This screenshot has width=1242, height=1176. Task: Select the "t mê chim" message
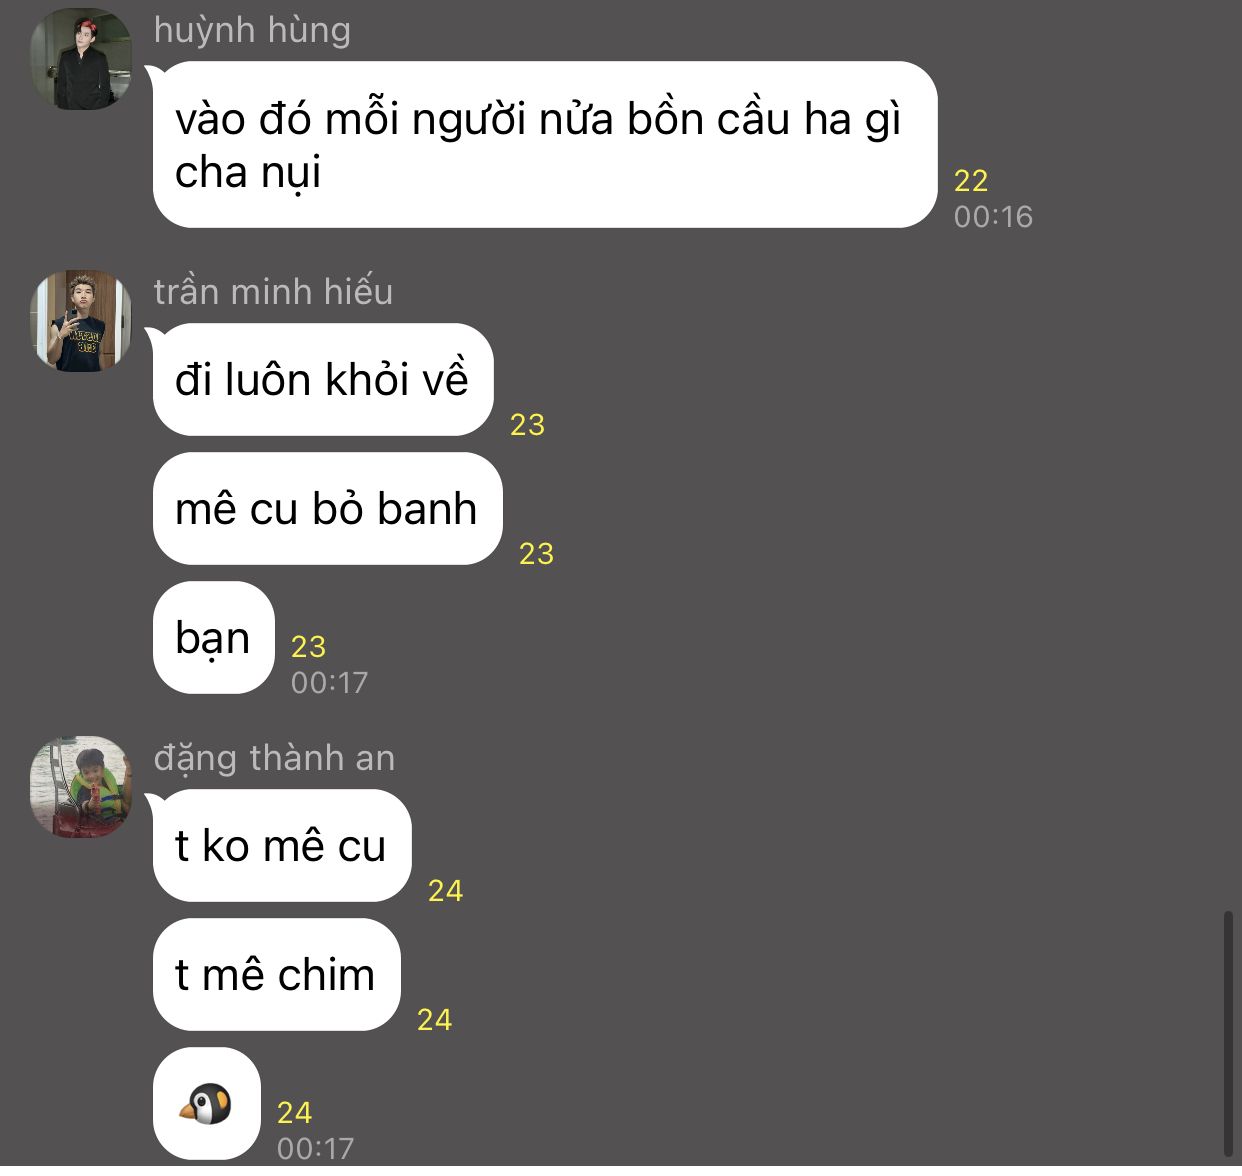tap(277, 975)
